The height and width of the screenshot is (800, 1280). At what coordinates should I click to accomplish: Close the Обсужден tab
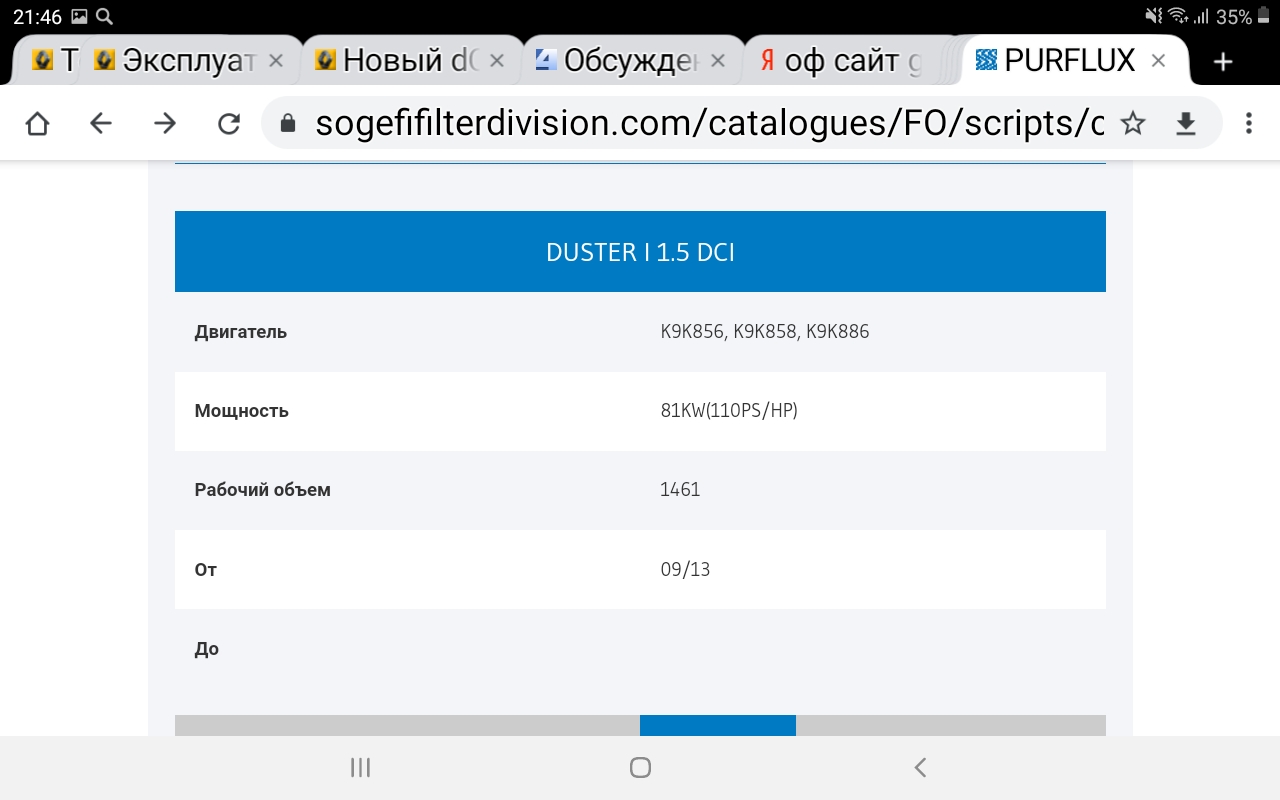[x=717, y=61]
